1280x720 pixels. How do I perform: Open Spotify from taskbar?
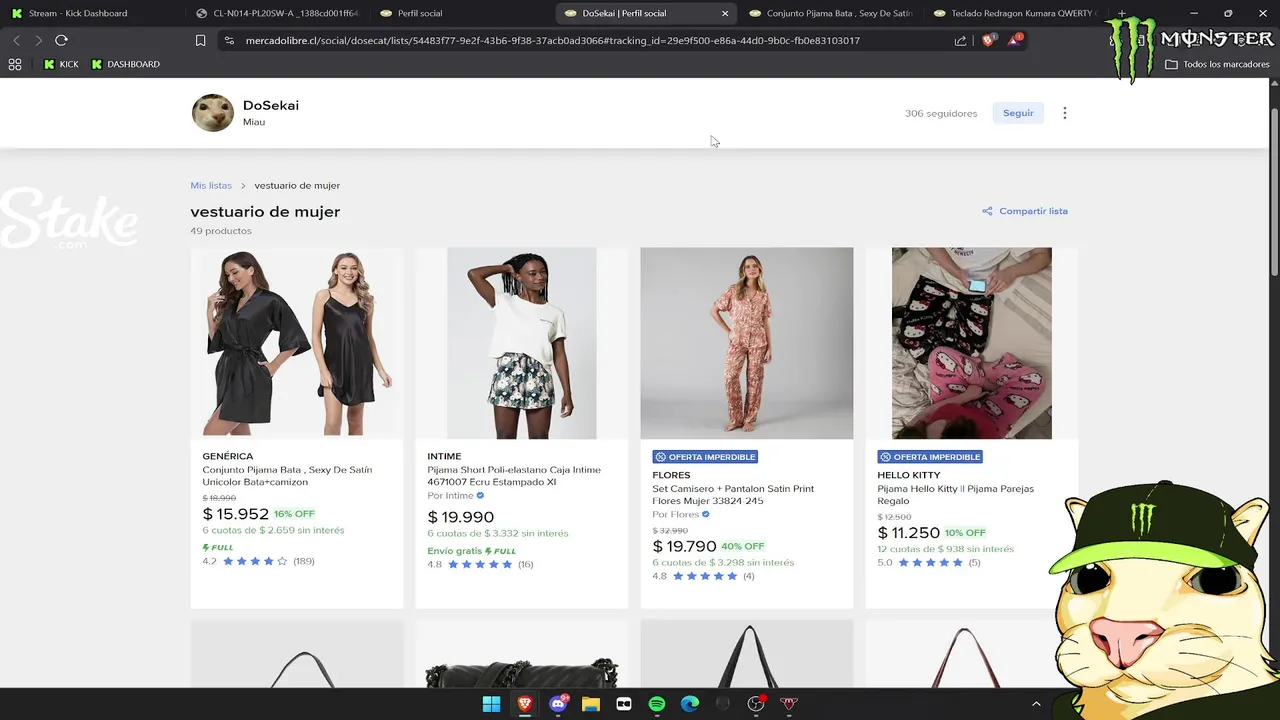coord(657,704)
